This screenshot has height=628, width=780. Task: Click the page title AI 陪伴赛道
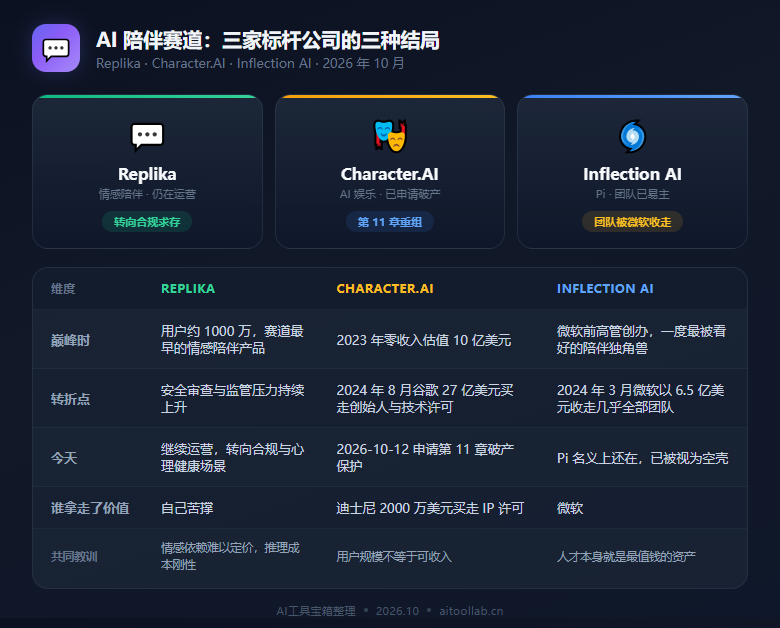pos(268,40)
